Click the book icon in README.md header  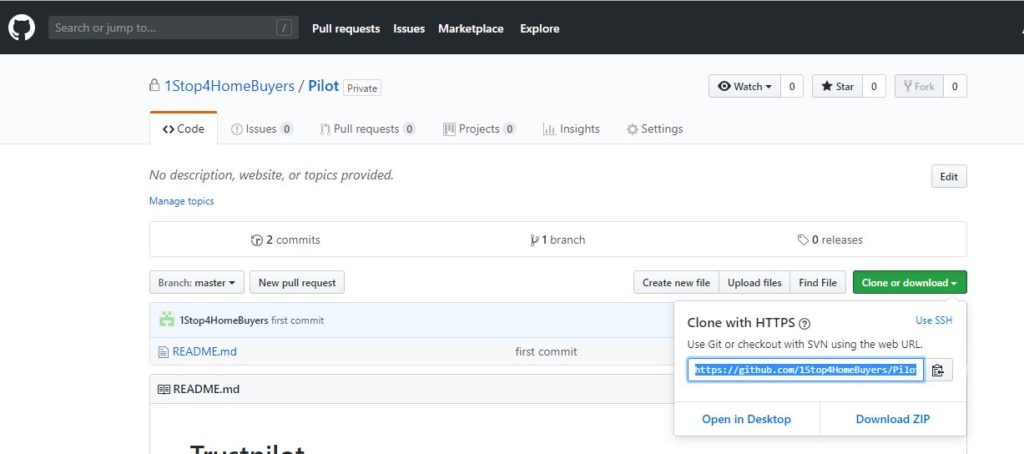pyautogui.click(x=164, y=389)
